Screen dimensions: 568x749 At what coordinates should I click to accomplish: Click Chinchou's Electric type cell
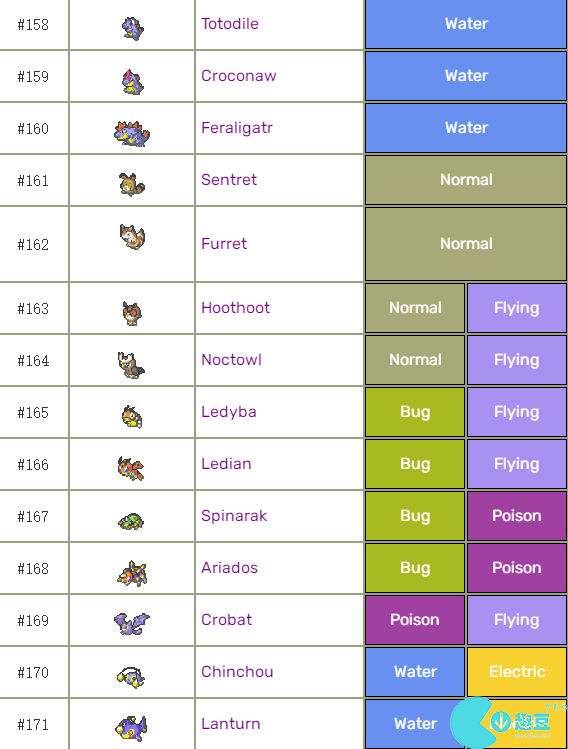point(517,672)
